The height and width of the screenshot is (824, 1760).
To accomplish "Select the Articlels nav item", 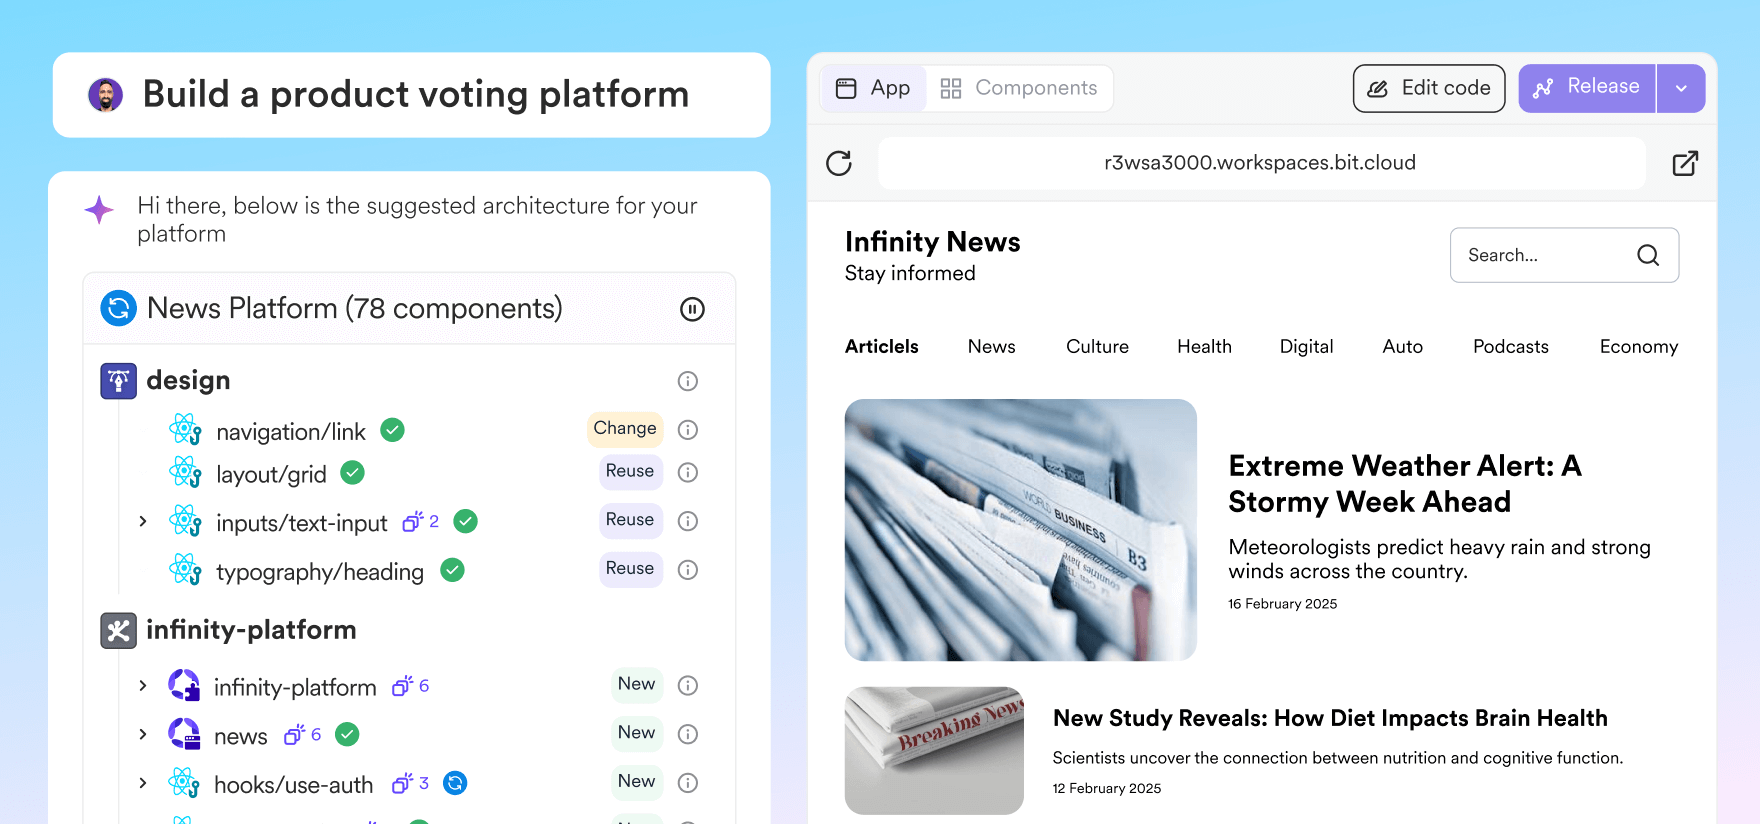I will pyautogui.click(x=882, y=346).
